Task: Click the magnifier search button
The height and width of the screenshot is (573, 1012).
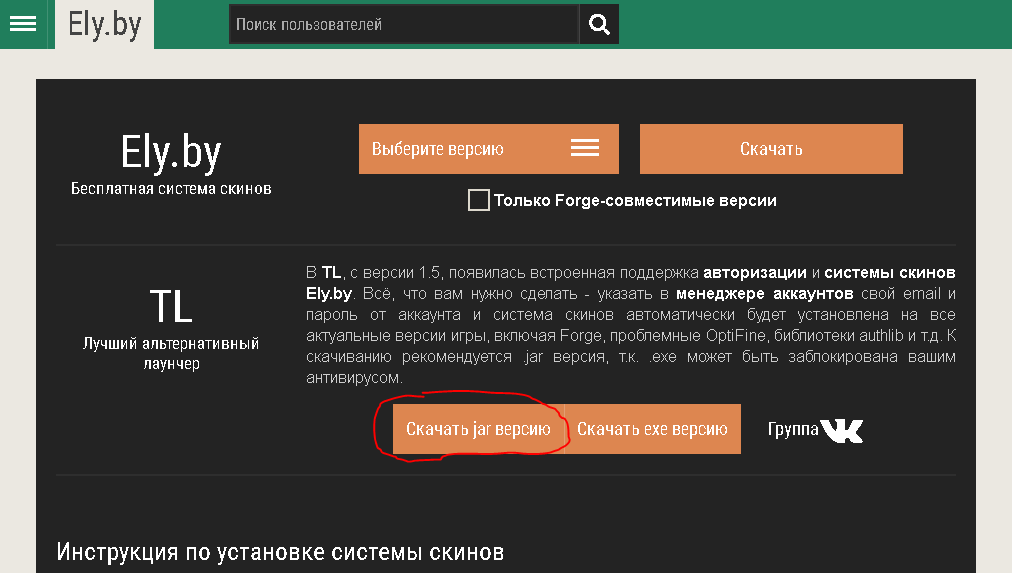Action: click(x=599, y=25)
